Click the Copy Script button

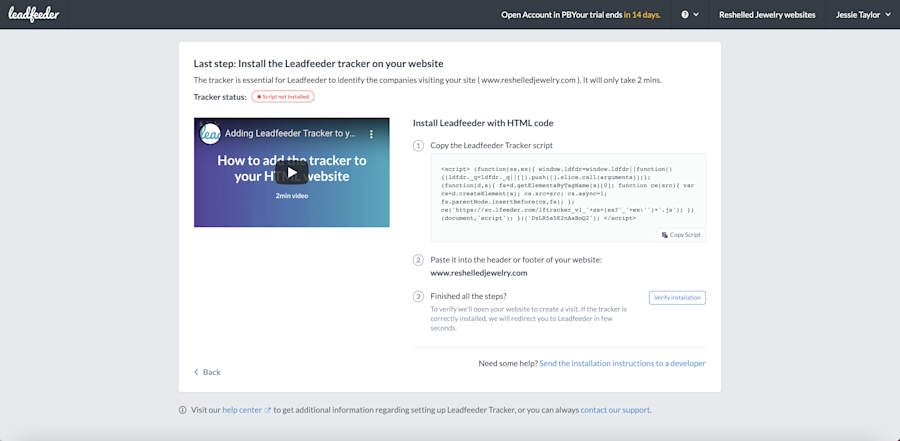[x=681, y=235]
